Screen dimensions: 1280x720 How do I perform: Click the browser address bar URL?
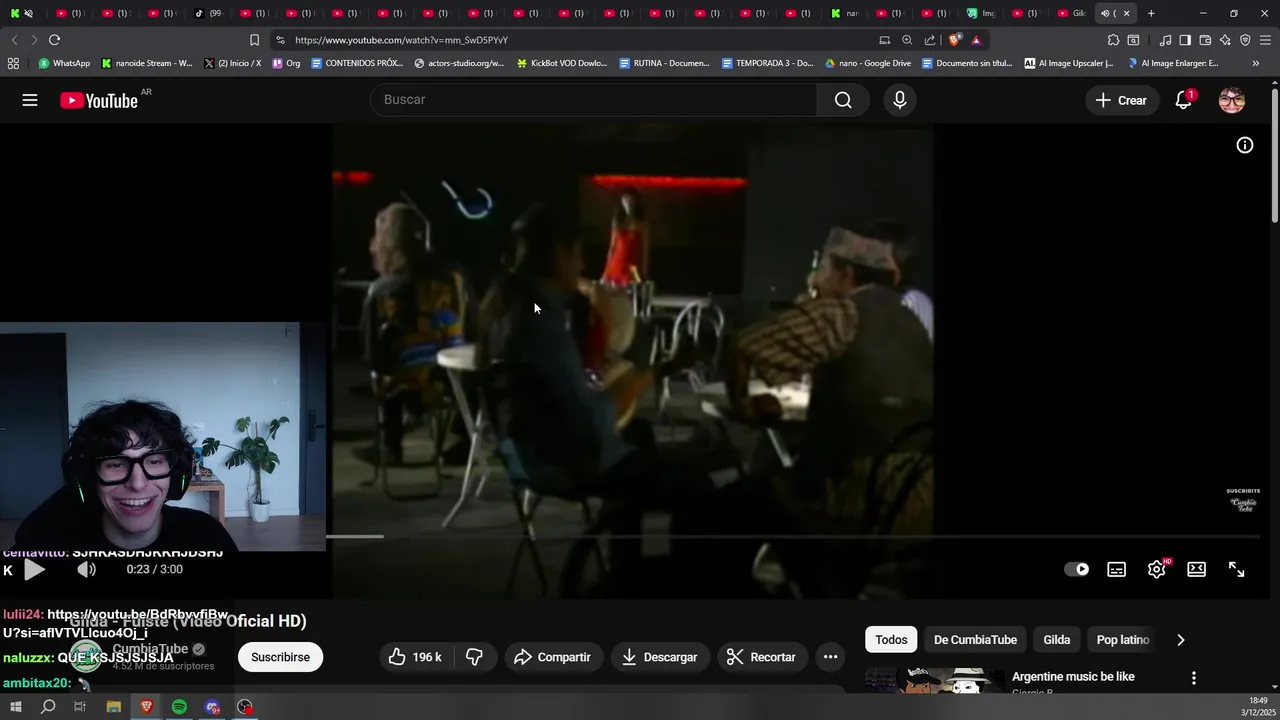pos(401,40)
